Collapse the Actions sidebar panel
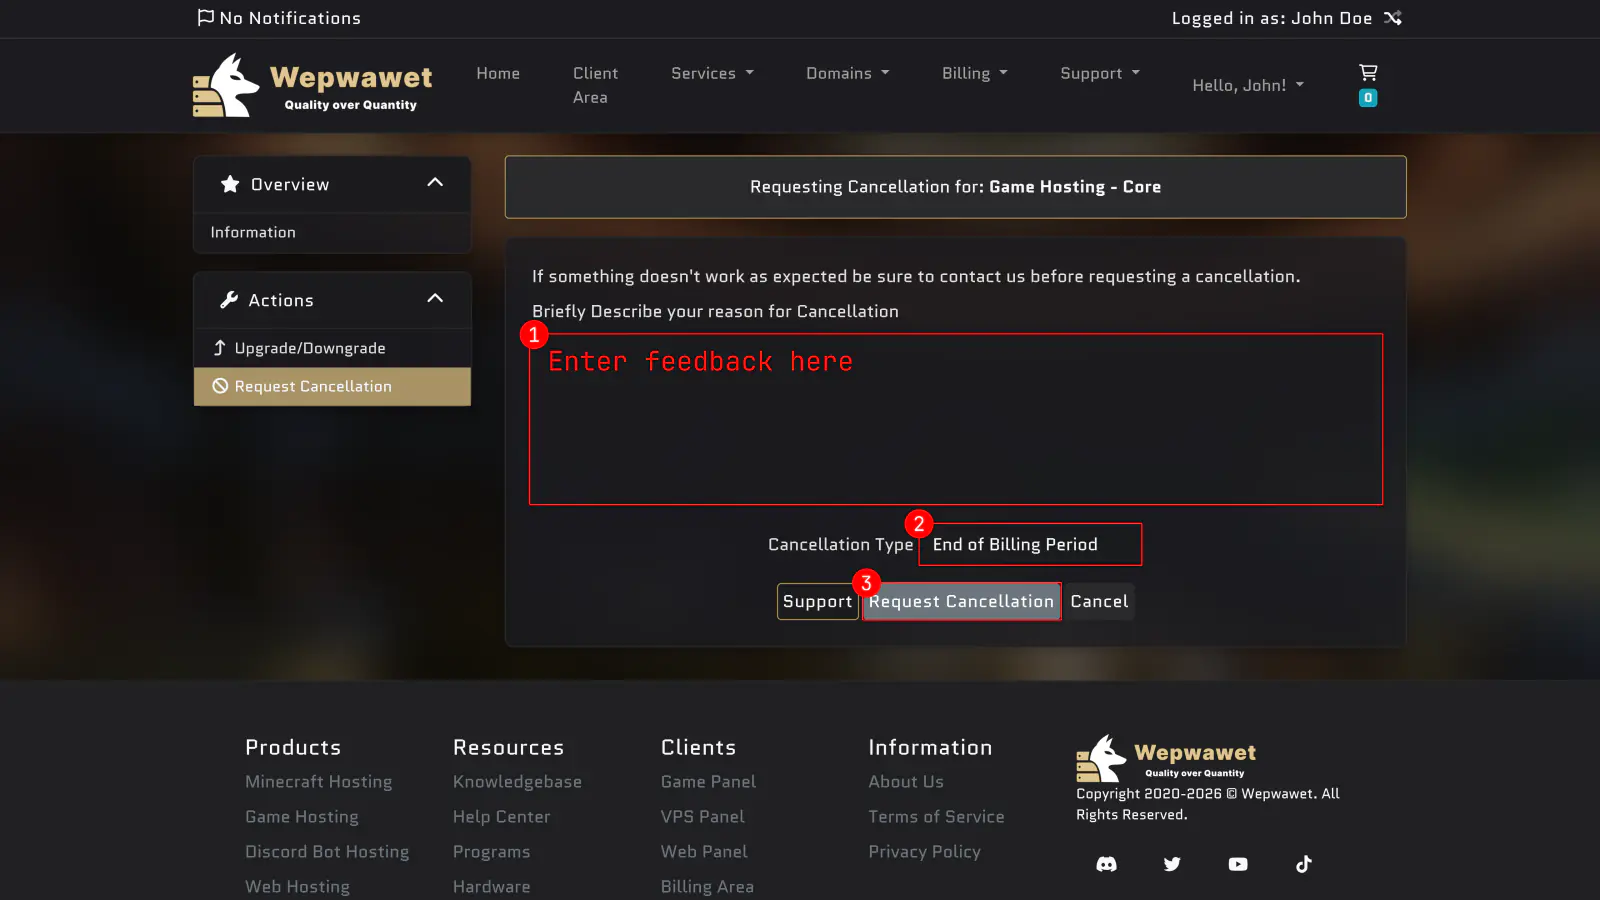 coord(435,299)
